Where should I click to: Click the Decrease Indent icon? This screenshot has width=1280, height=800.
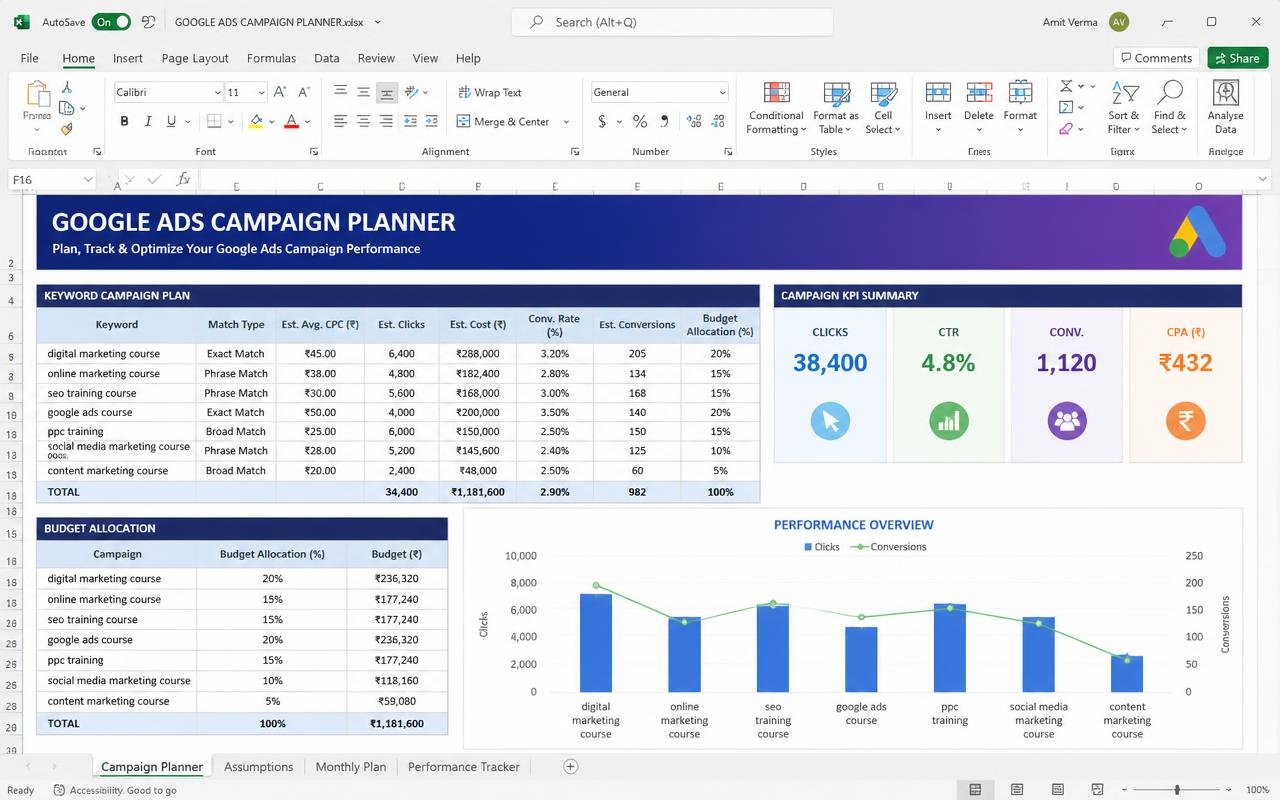click(x=411, y=121)
